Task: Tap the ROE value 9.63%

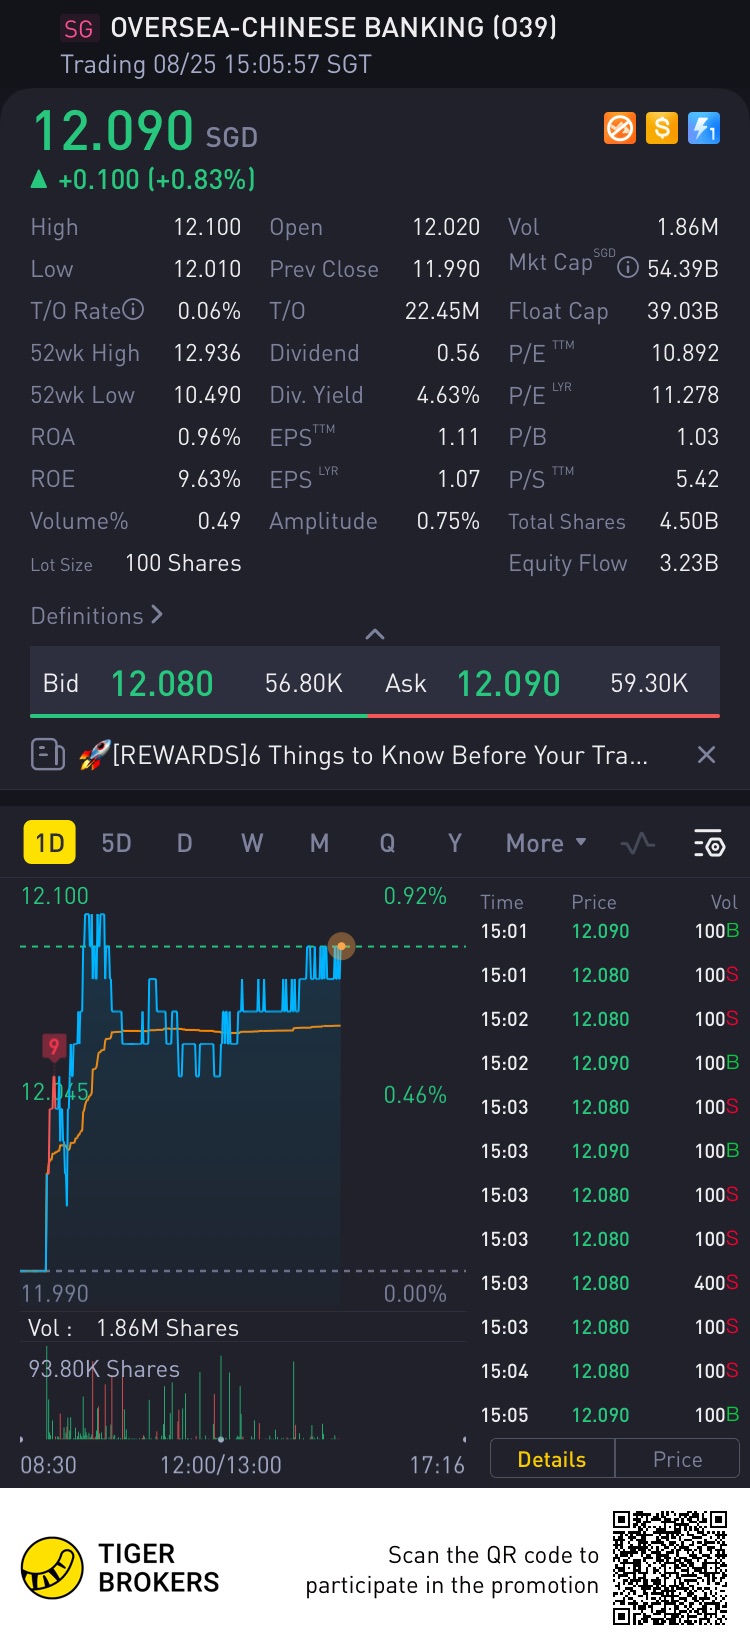Action: click(209, 479)
